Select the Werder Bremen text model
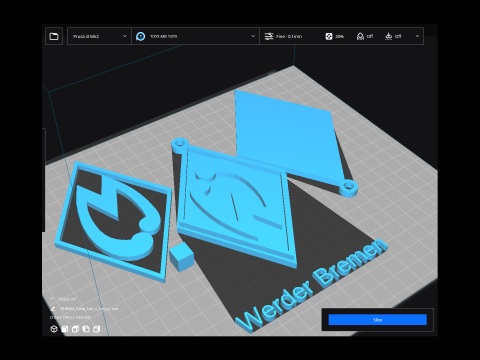This screenshot has height=360, width=480. pos(311,285)
